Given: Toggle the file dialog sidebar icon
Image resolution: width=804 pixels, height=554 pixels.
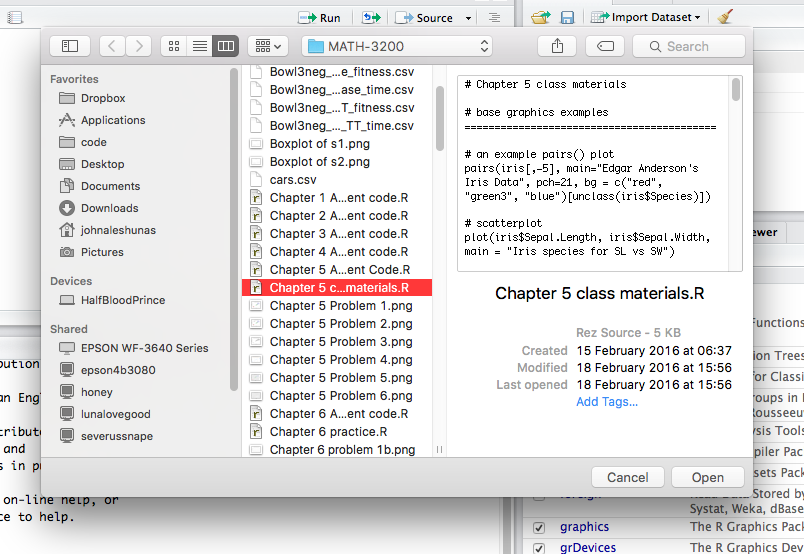Looking at the screenshot, I should click(x=70, y=46).
